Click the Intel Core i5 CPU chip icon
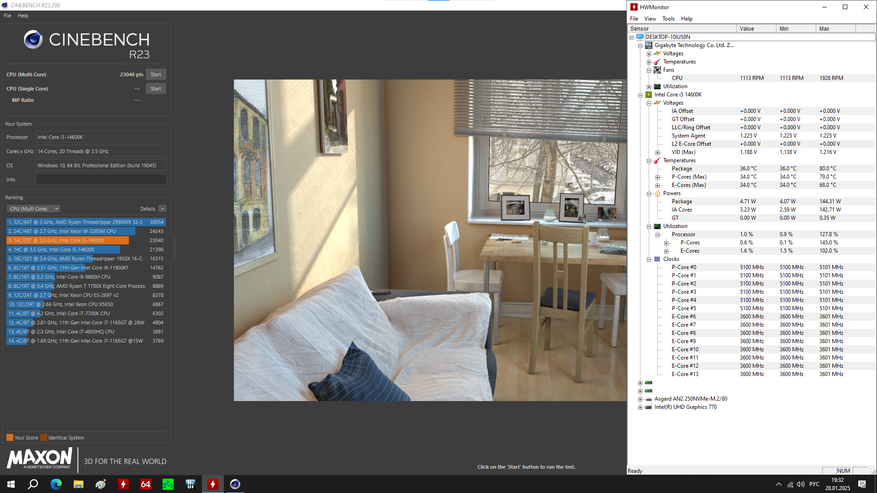The height and width of the screenshot is (493, 877). tap(649, 95)
